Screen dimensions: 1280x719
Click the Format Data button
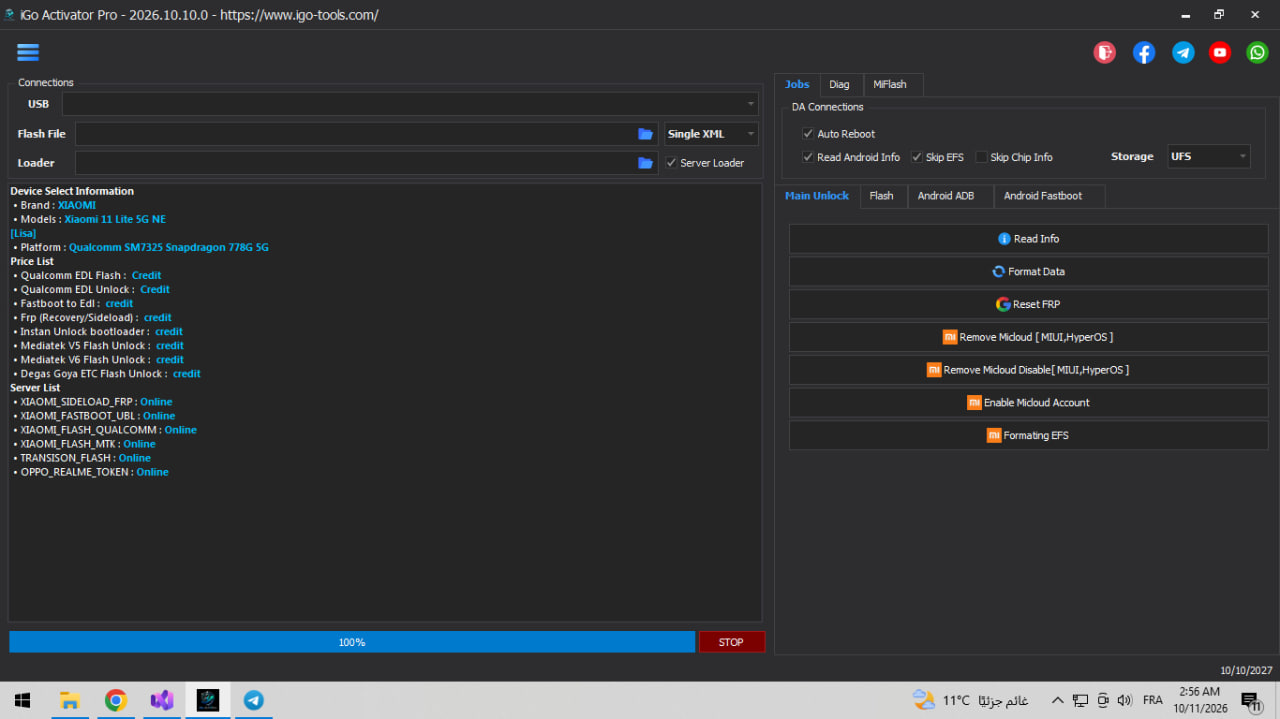pos(1028,272)
